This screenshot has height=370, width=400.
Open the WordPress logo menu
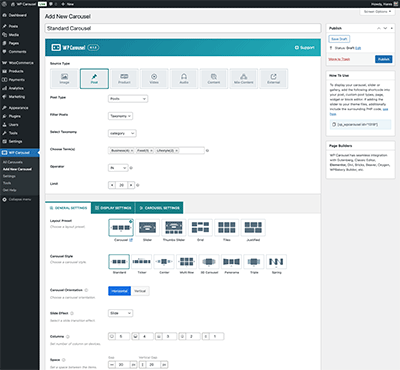coord(4,4)
